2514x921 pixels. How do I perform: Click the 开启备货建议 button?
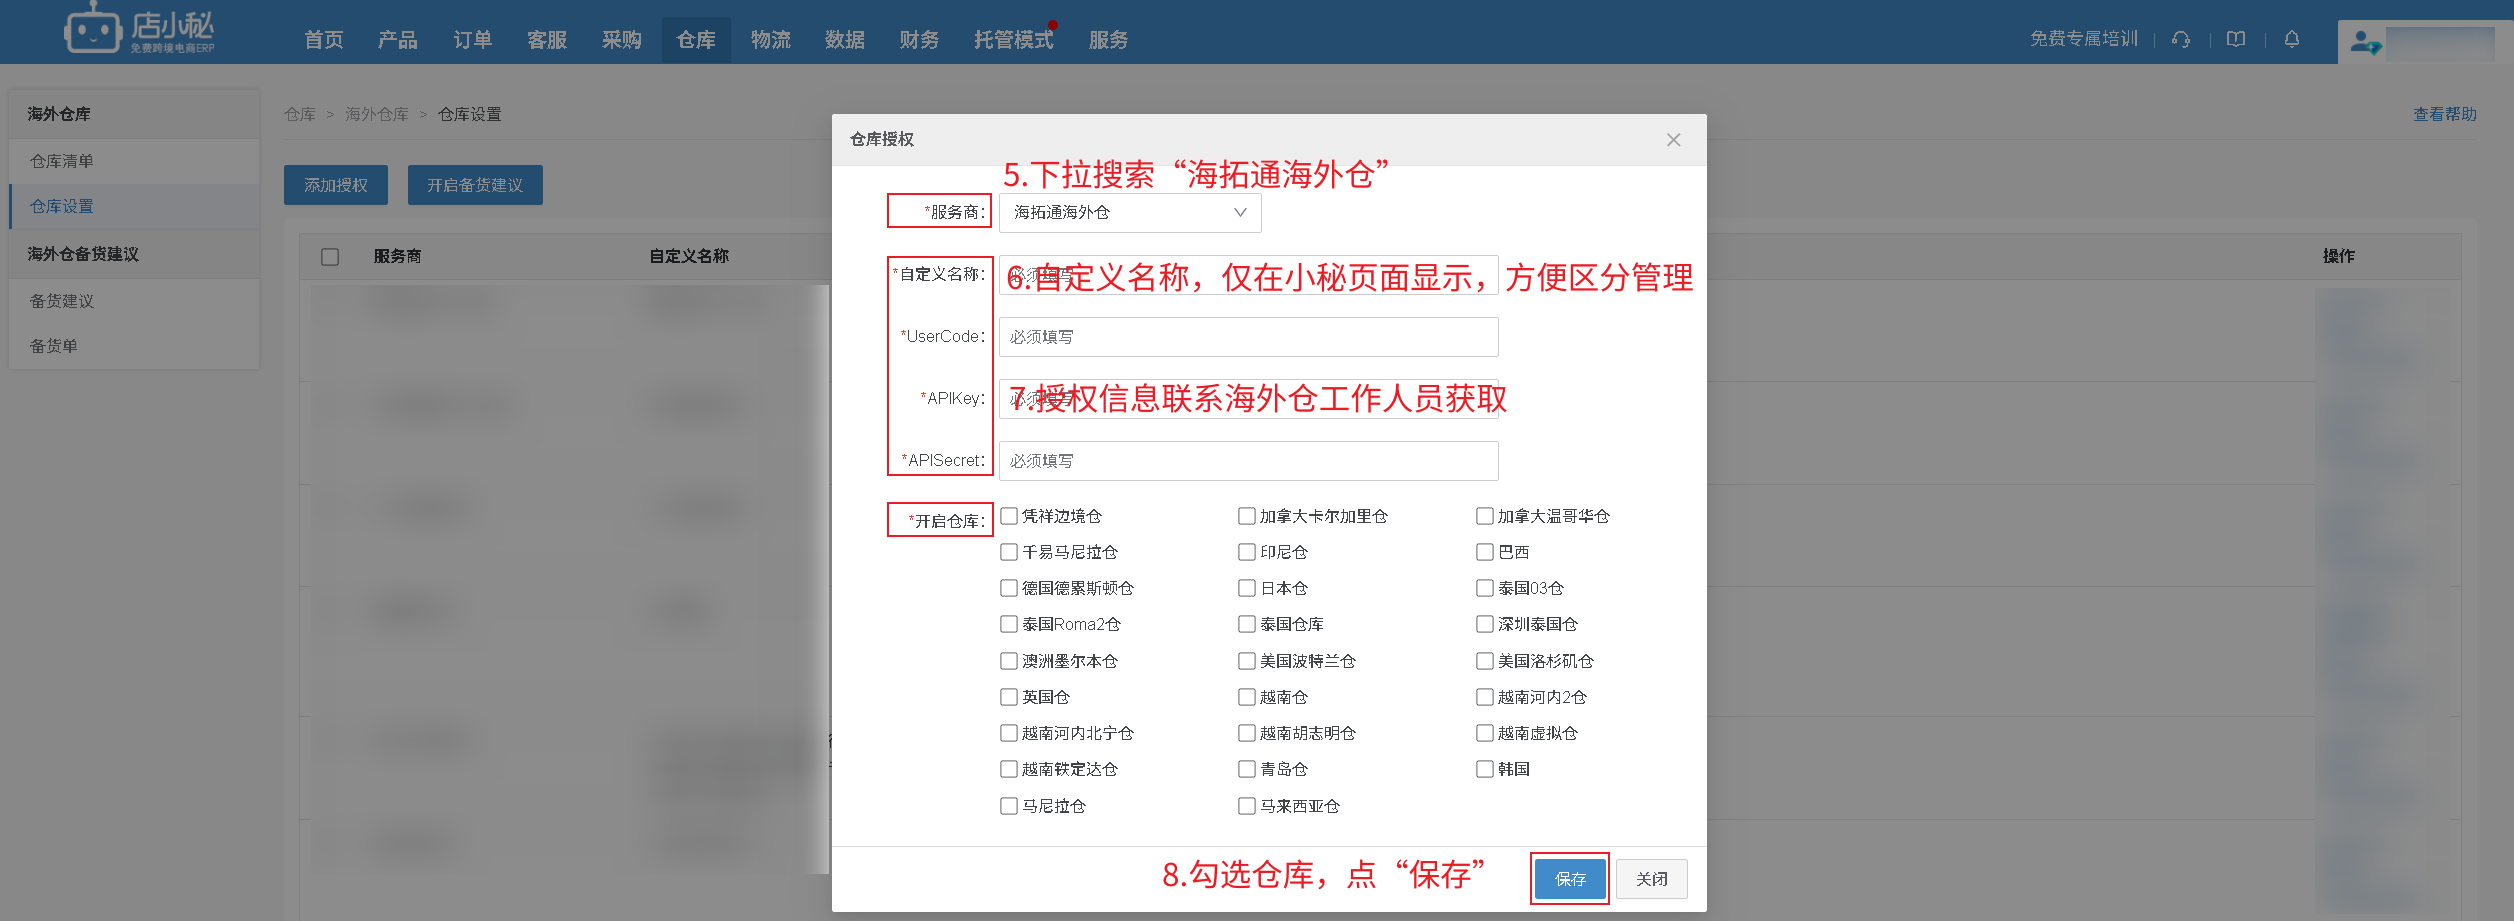475,185
